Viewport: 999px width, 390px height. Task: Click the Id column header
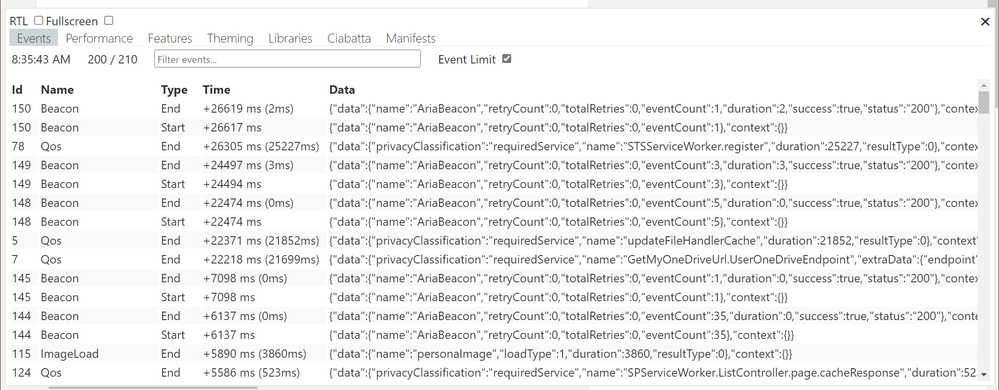coord(17,90)
